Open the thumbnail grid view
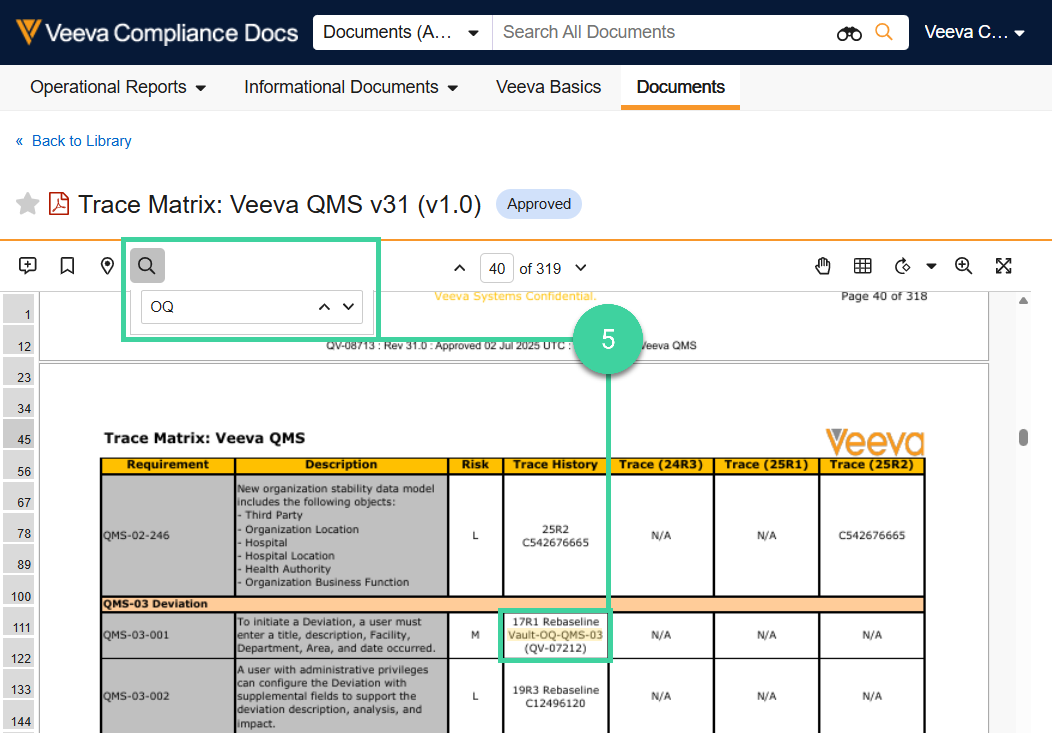Image resolution: width=1052 pixels, height=733 pixels. (x=863, y=266)
